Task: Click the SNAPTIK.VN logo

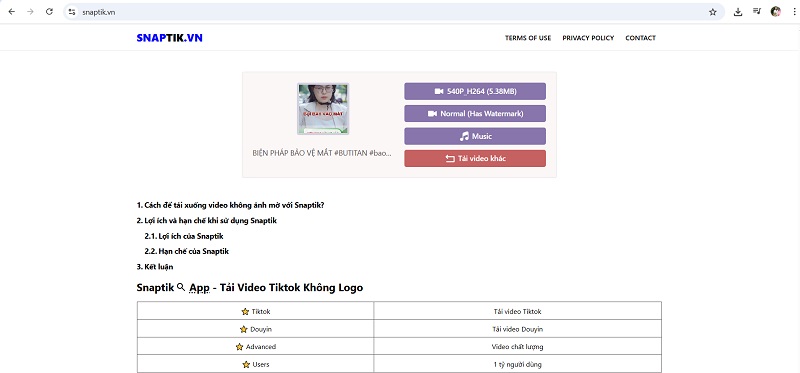Action: 169,38
